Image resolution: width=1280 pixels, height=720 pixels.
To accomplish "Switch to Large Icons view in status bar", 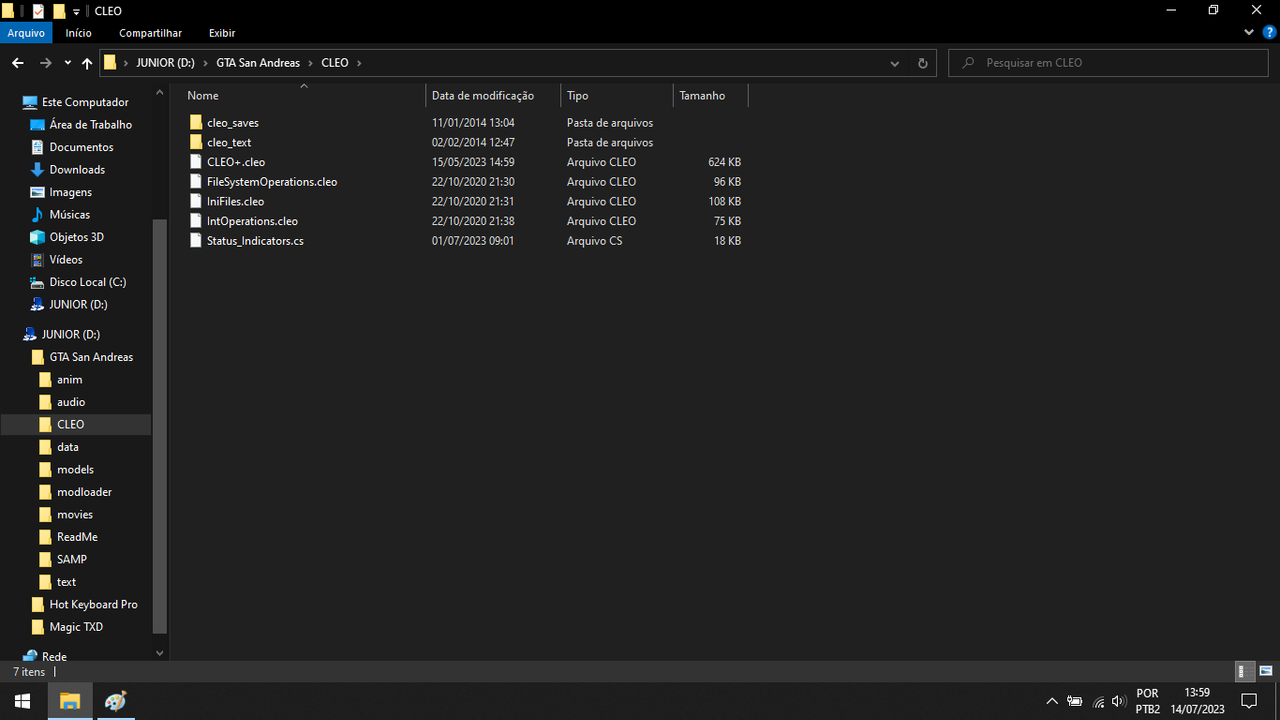I will click(x=1266, y=671).
